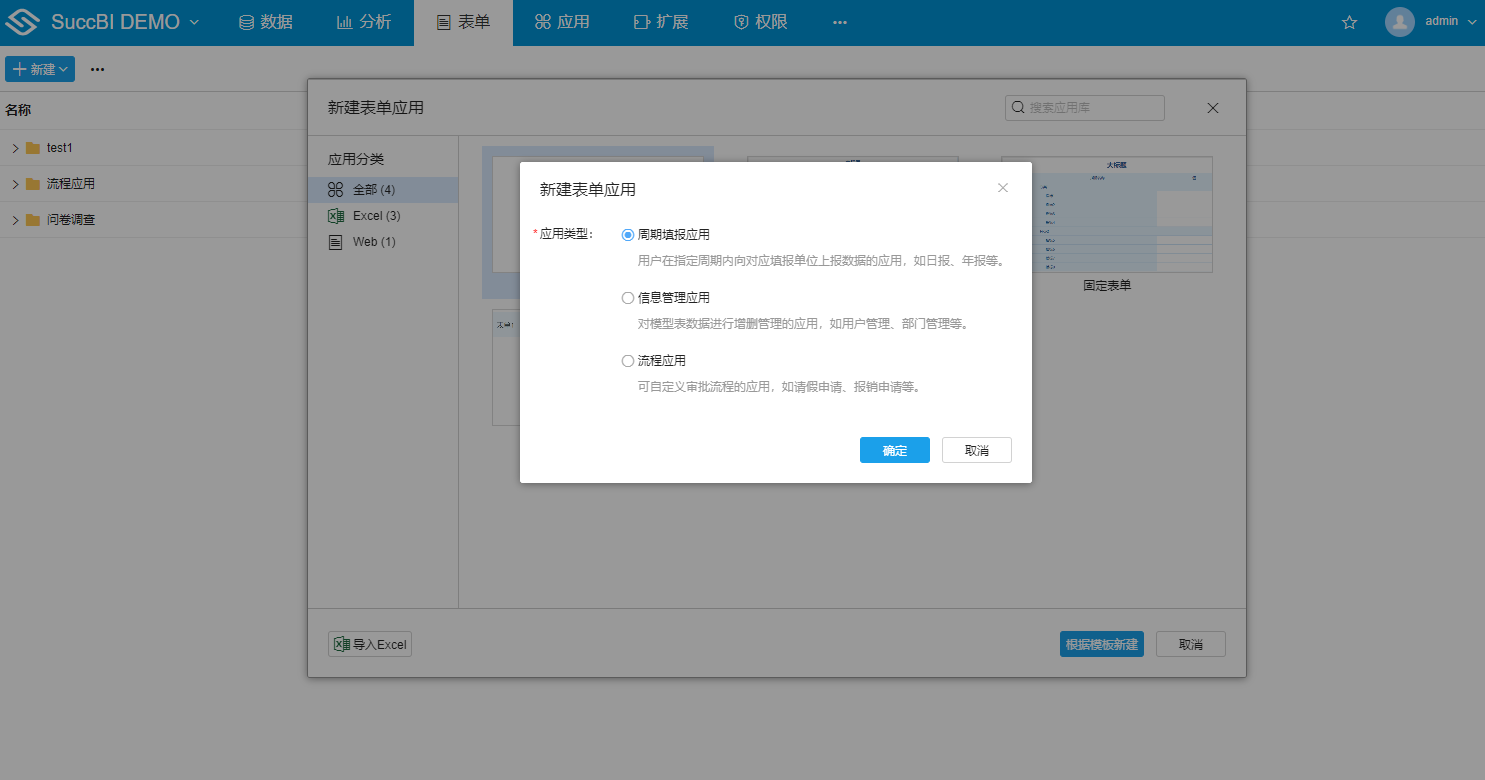The image size is (1485, 780).
Task: Click 取消 in the application type dialog
Action: point(977,450)
